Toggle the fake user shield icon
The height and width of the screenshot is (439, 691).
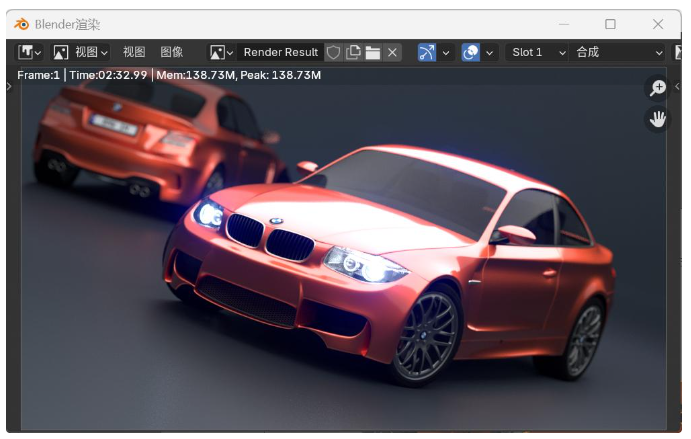click(x=333, y=52)
